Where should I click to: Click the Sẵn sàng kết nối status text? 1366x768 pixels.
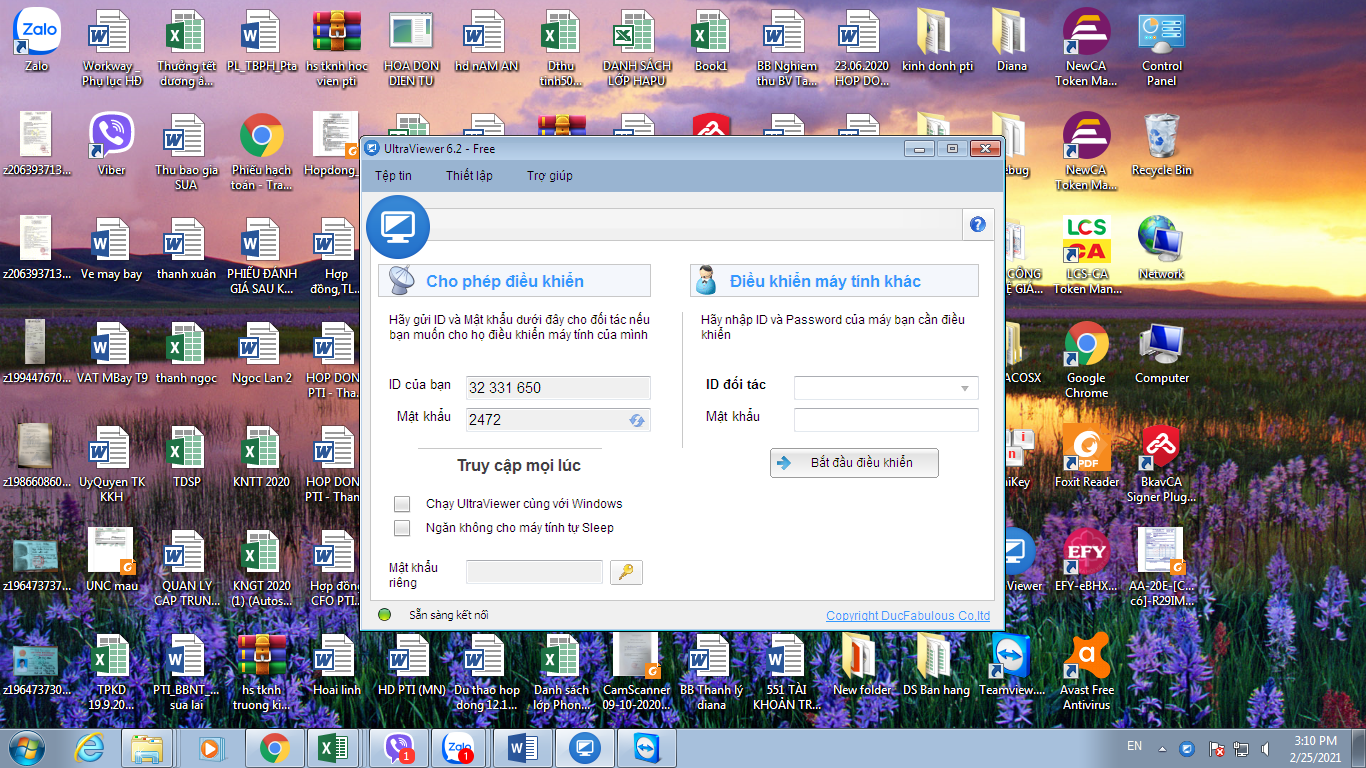[449, 615]
